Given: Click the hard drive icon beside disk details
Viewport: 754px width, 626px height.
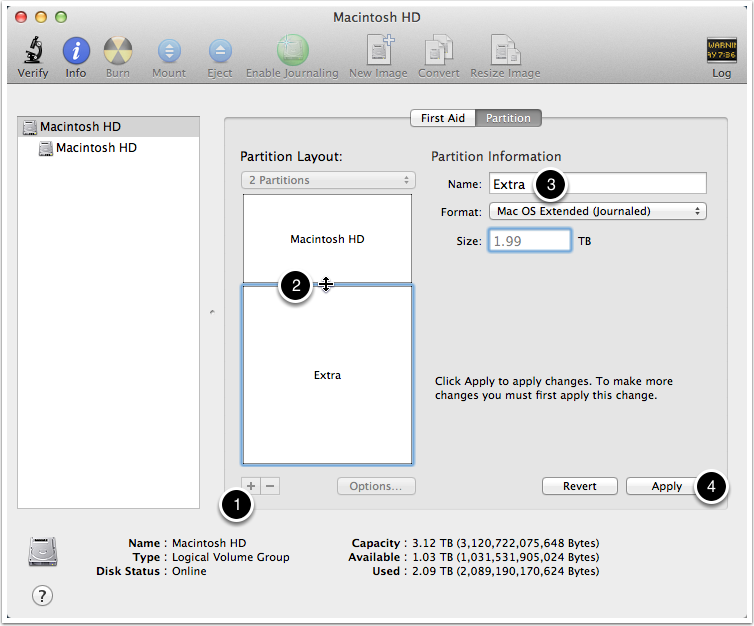Looking at the screenshot, I should click(43, 551).
